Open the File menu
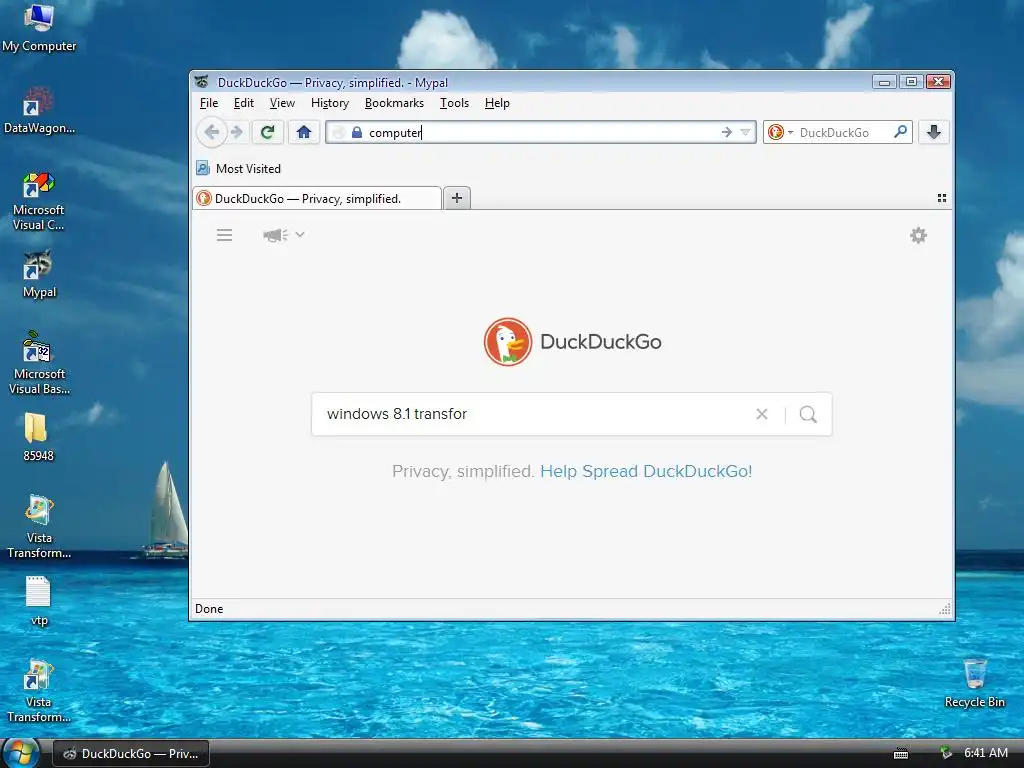This screenshot has height=768, width=1024. (209, 103)
